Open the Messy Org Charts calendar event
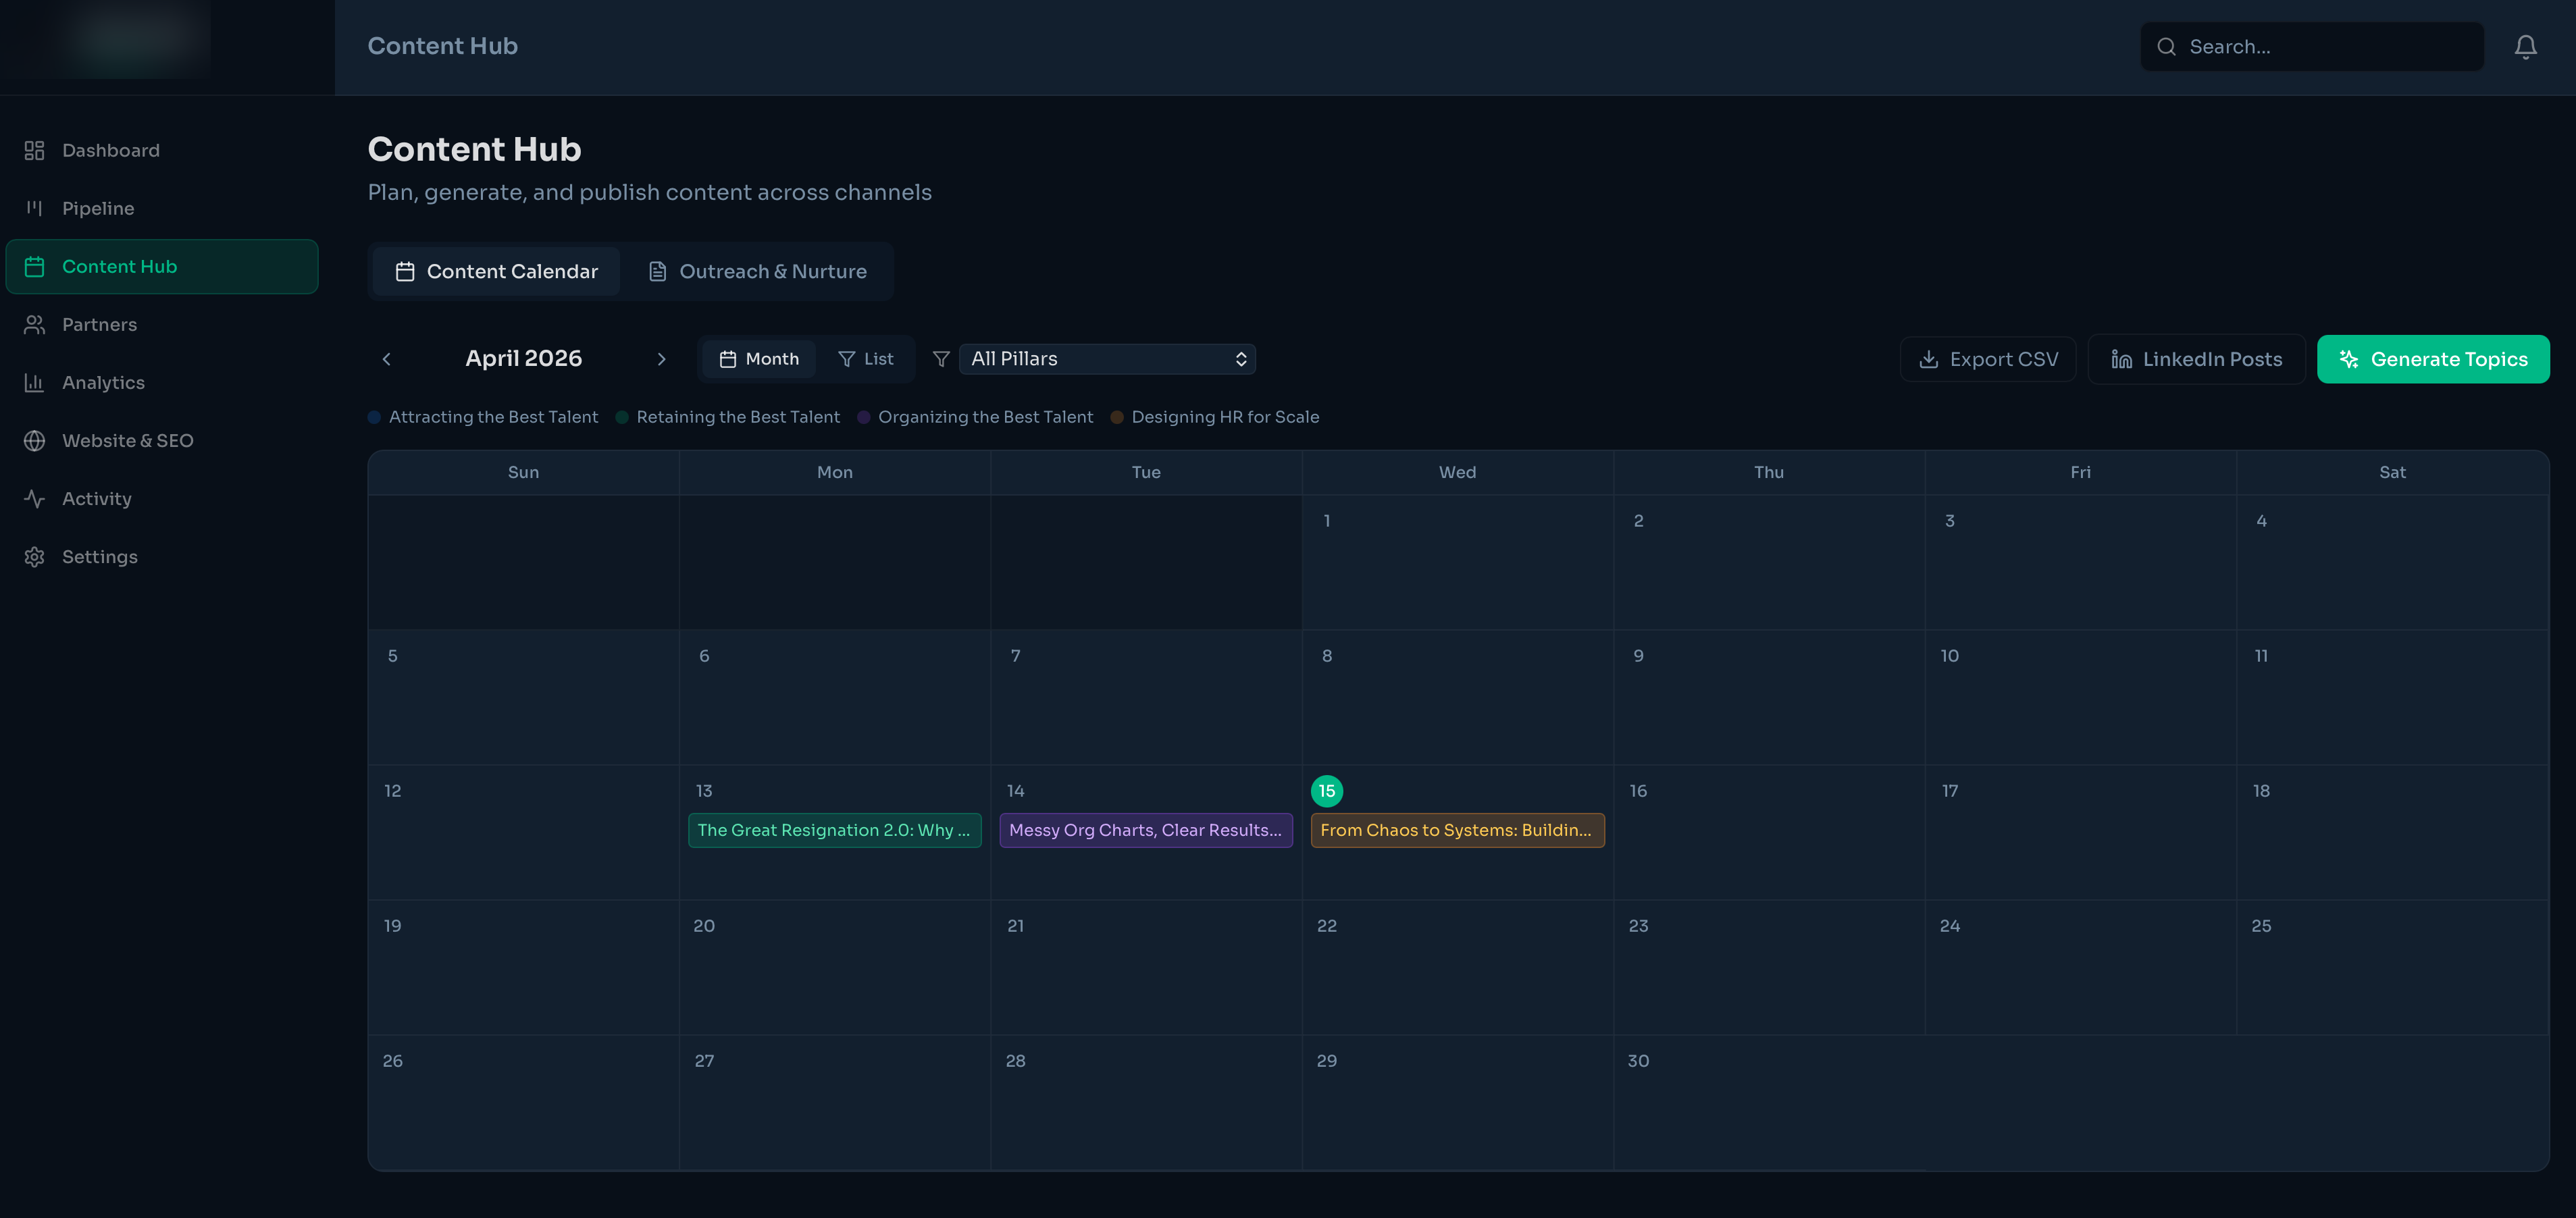The height and width of the screenshot is (1218, 2576). pos(1145,830)
